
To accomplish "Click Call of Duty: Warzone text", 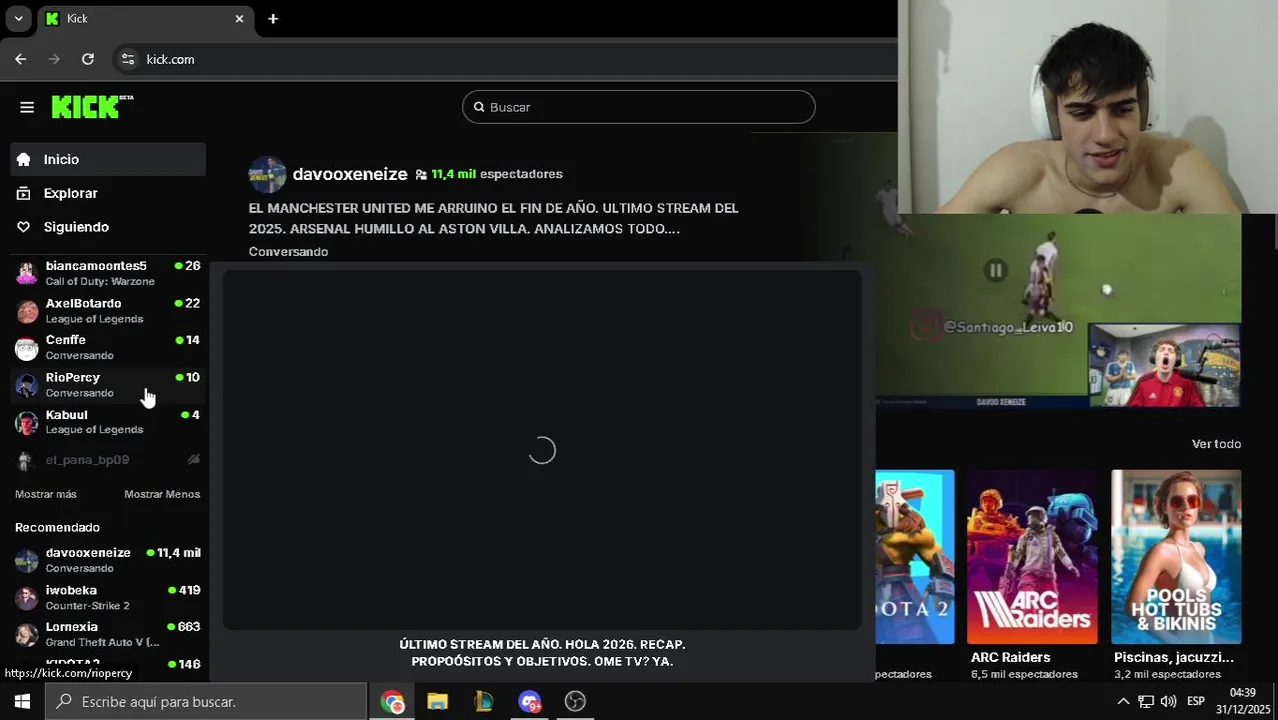I will pyautogui.click(x=100, y=282).
